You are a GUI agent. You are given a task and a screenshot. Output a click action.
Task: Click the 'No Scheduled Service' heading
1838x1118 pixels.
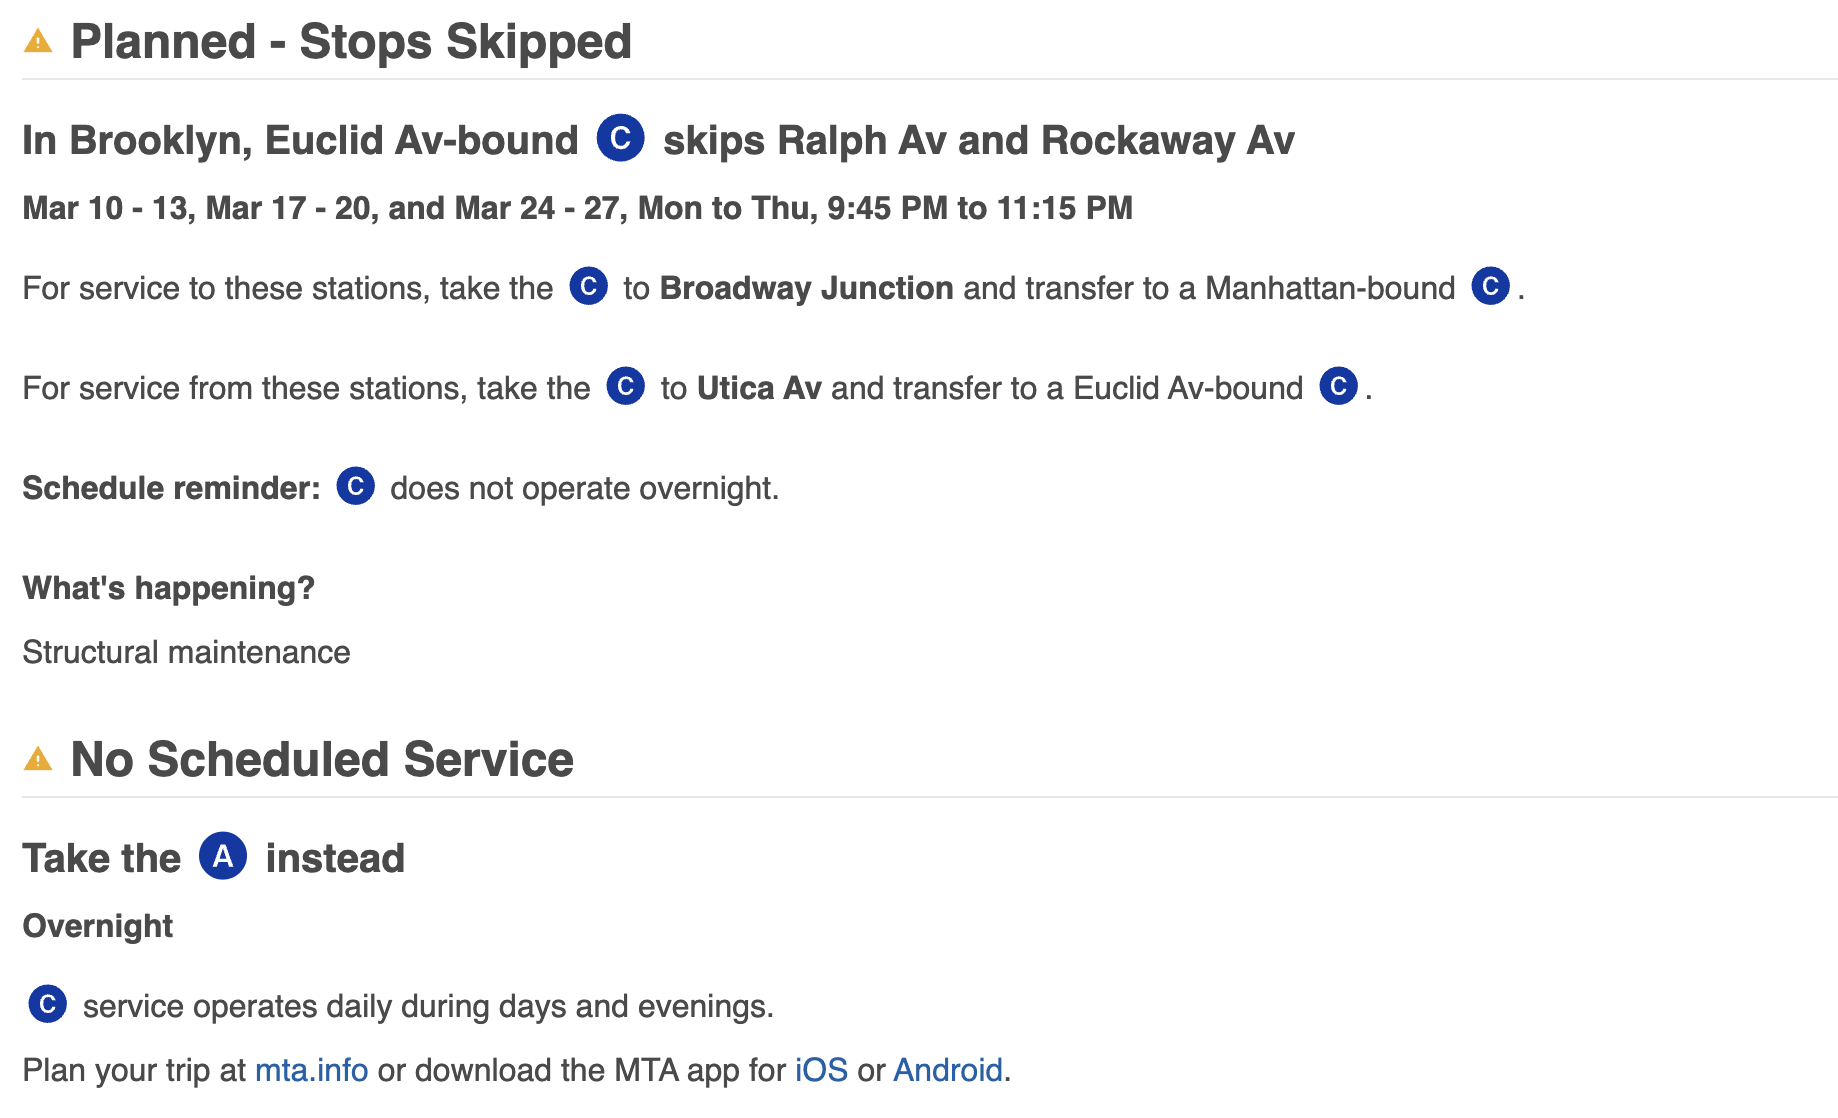(x=322, y=760)
